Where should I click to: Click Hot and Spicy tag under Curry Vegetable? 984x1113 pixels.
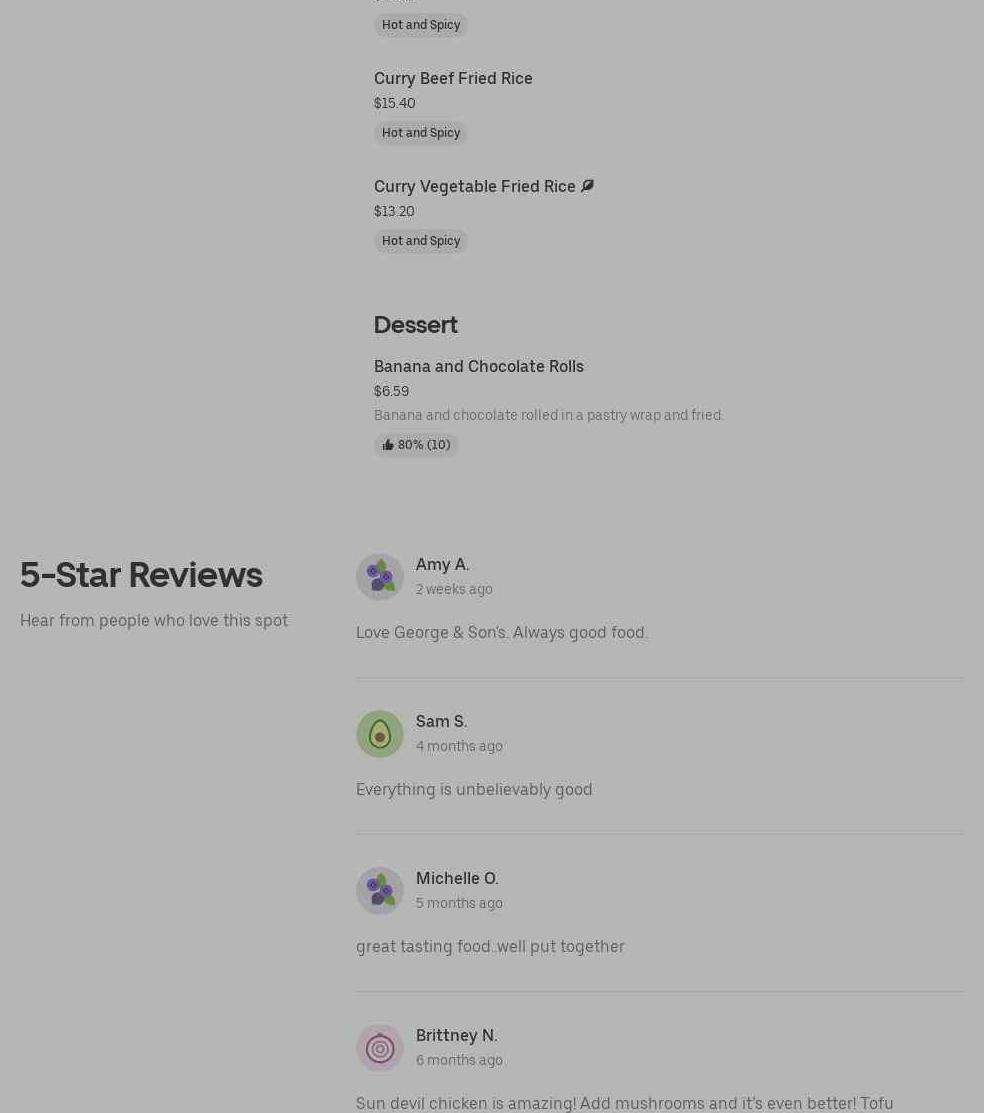[421, 241]
